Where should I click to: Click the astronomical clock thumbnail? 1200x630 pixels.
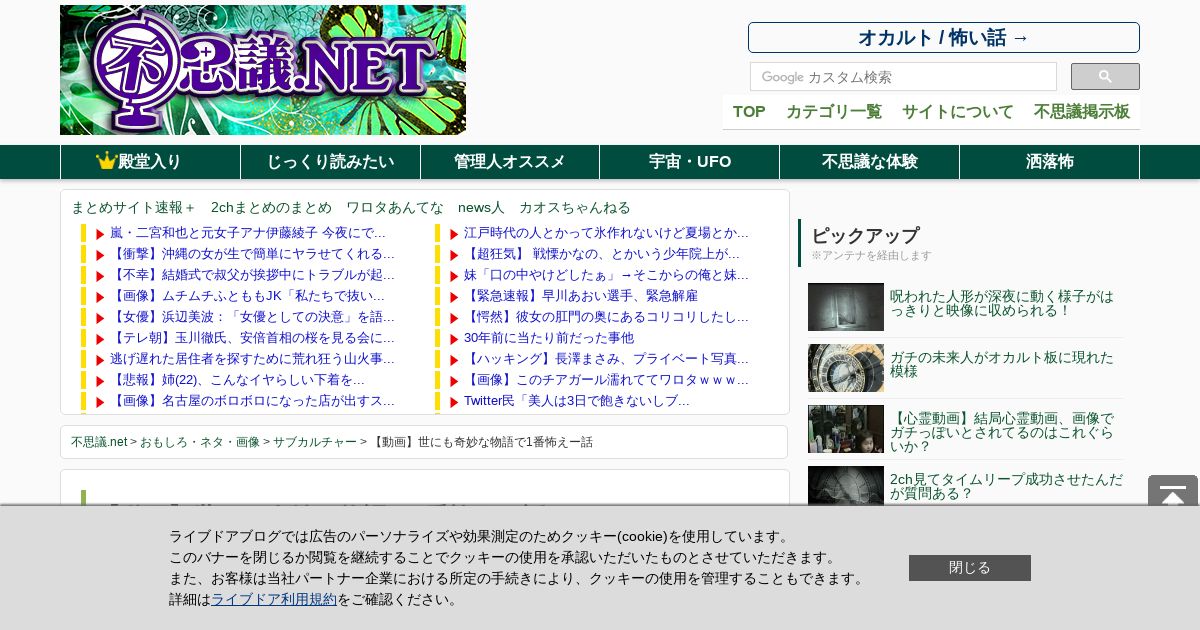coord(846,368)
